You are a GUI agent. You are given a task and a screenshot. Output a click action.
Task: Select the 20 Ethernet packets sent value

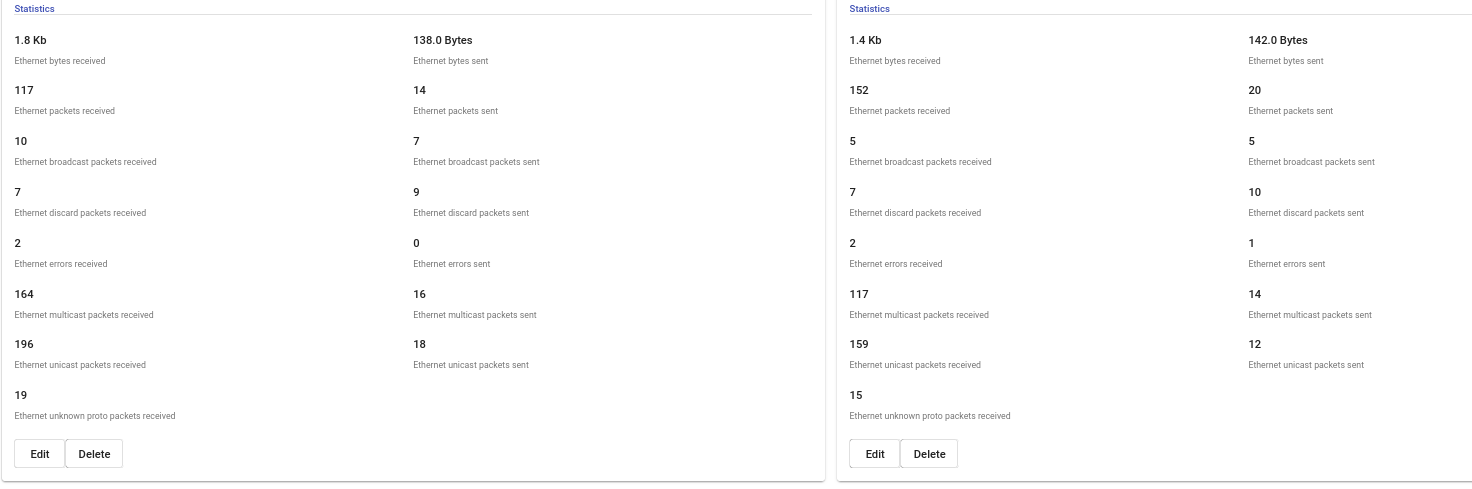click(1255, 91)
